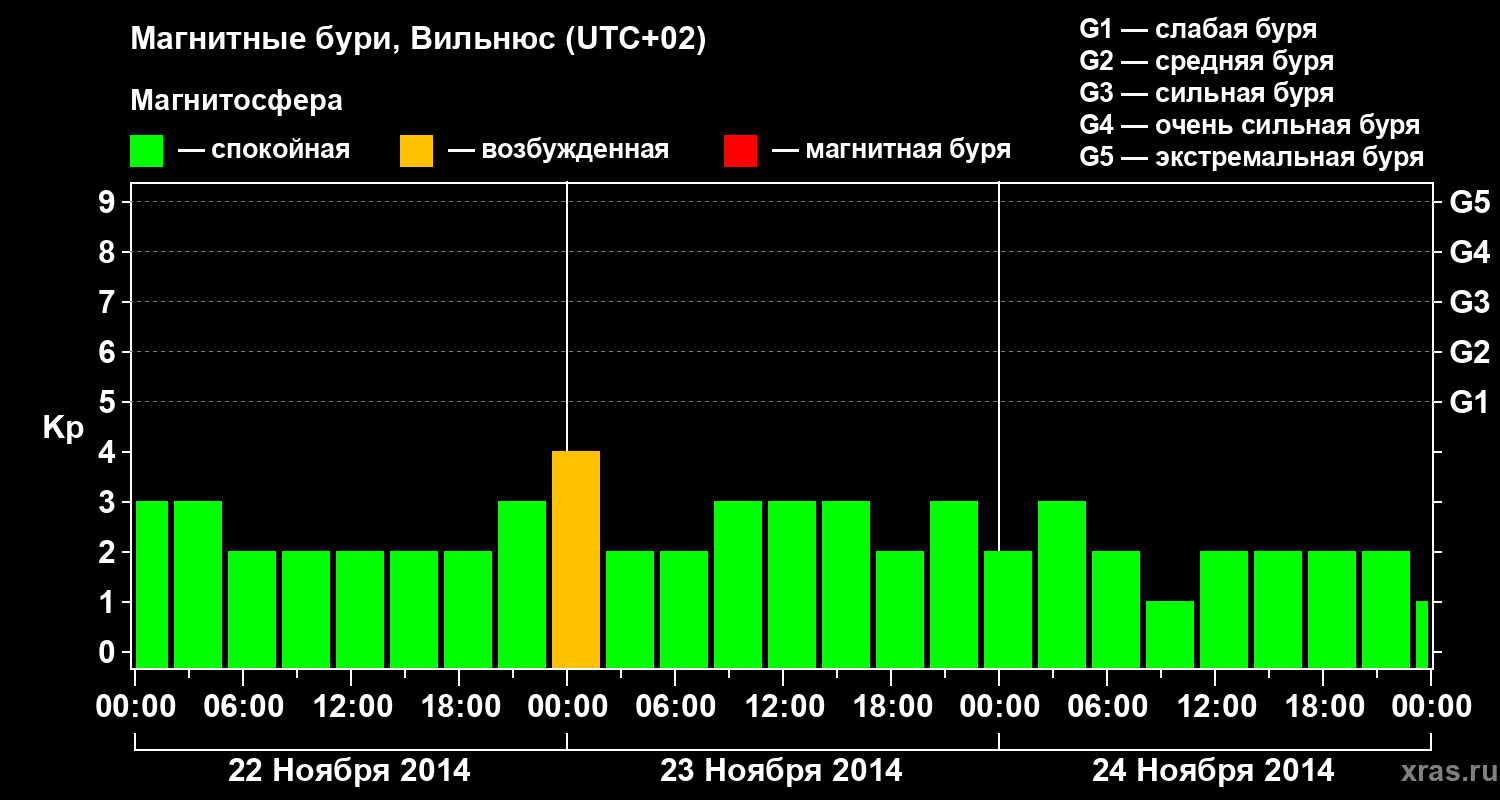Click the right-axis G5 label
Viewport: 1500px width, 800px height.
1469,203
